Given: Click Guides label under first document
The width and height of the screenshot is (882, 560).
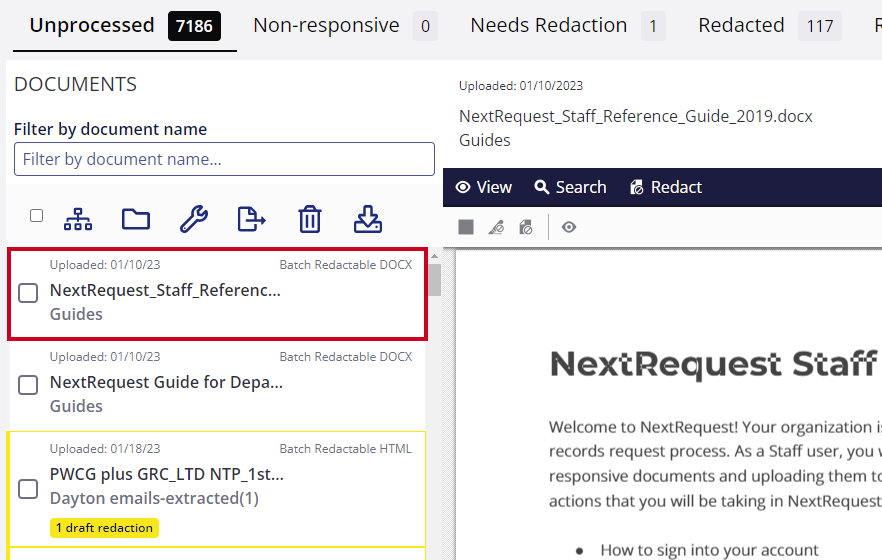Looking at the screenshot, I should [x=76, y=314].
